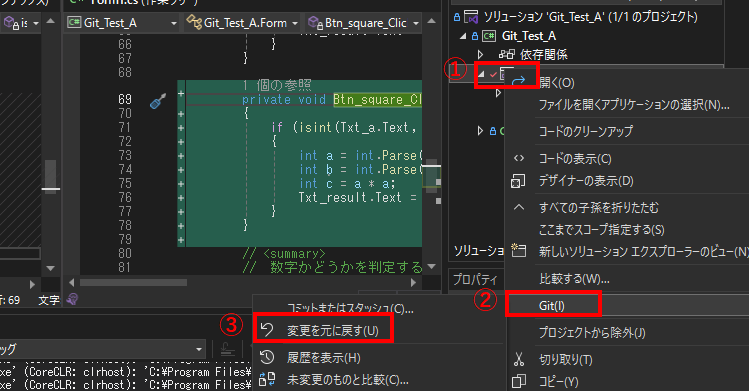749x391 pixels.
Task: Open the Btn_square_Clic member dropdown
Action: (416, 23)
